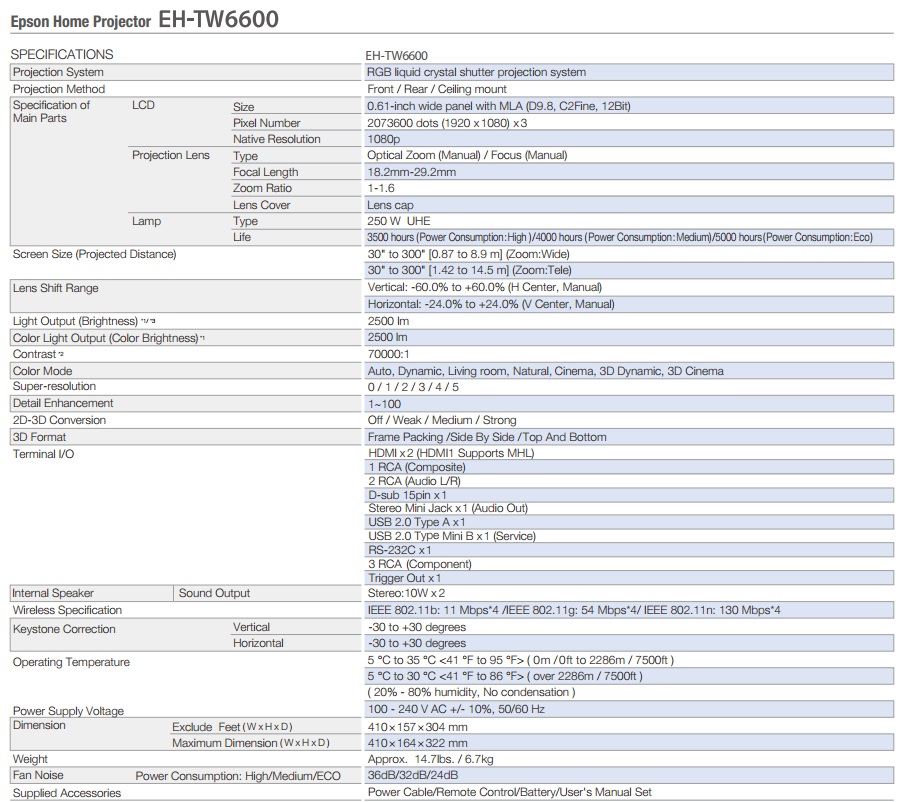
Task: Click the '2 RCA (Audio L/R)' terminal row
Action: click(414, 481)
